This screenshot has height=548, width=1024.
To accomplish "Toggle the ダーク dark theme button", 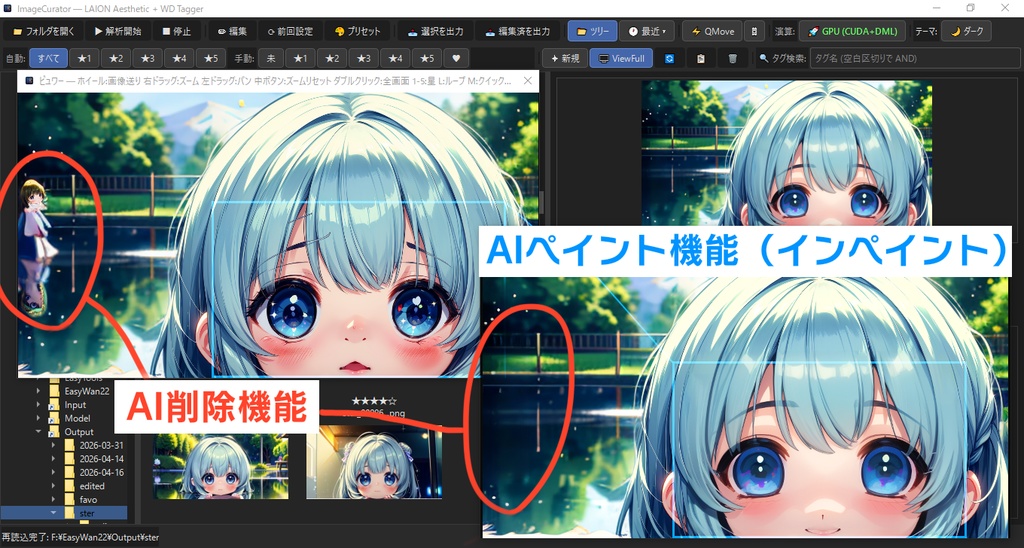I will pyautogui.click(x=966, y=31).
